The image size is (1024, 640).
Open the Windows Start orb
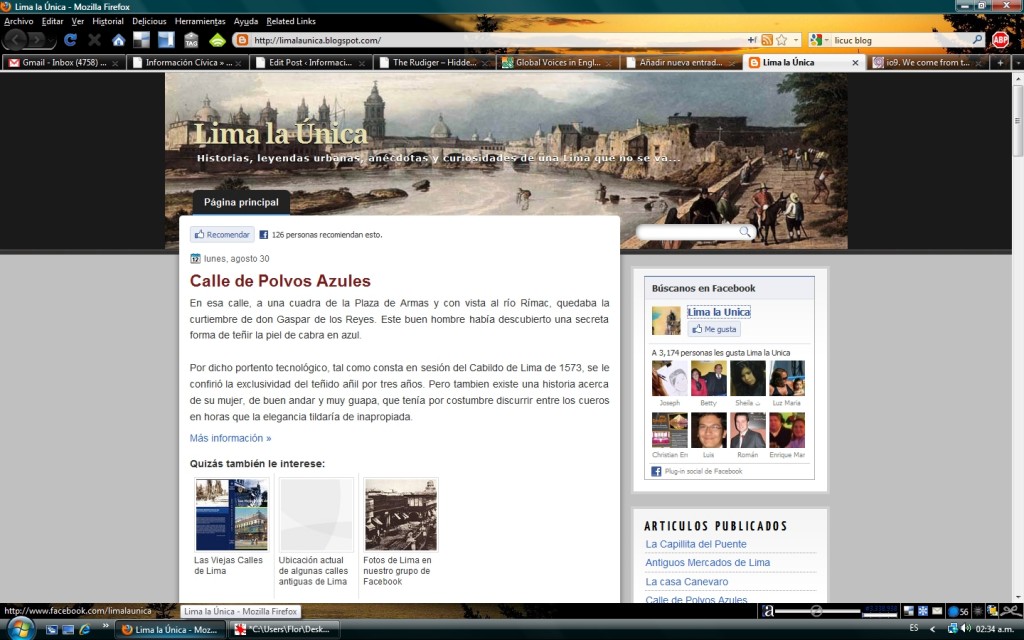click(x=21, y=629)
